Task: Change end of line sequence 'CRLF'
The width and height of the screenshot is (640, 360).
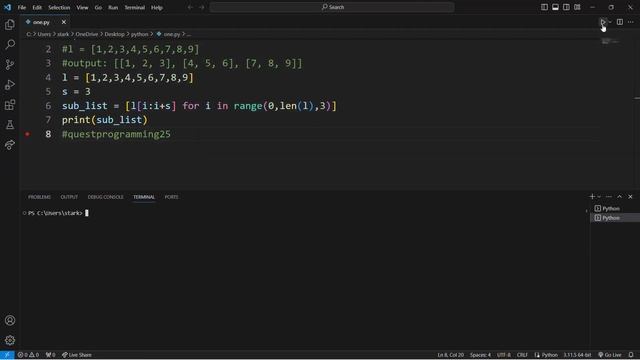Action: pyautogui.click(x=522, y=355)
